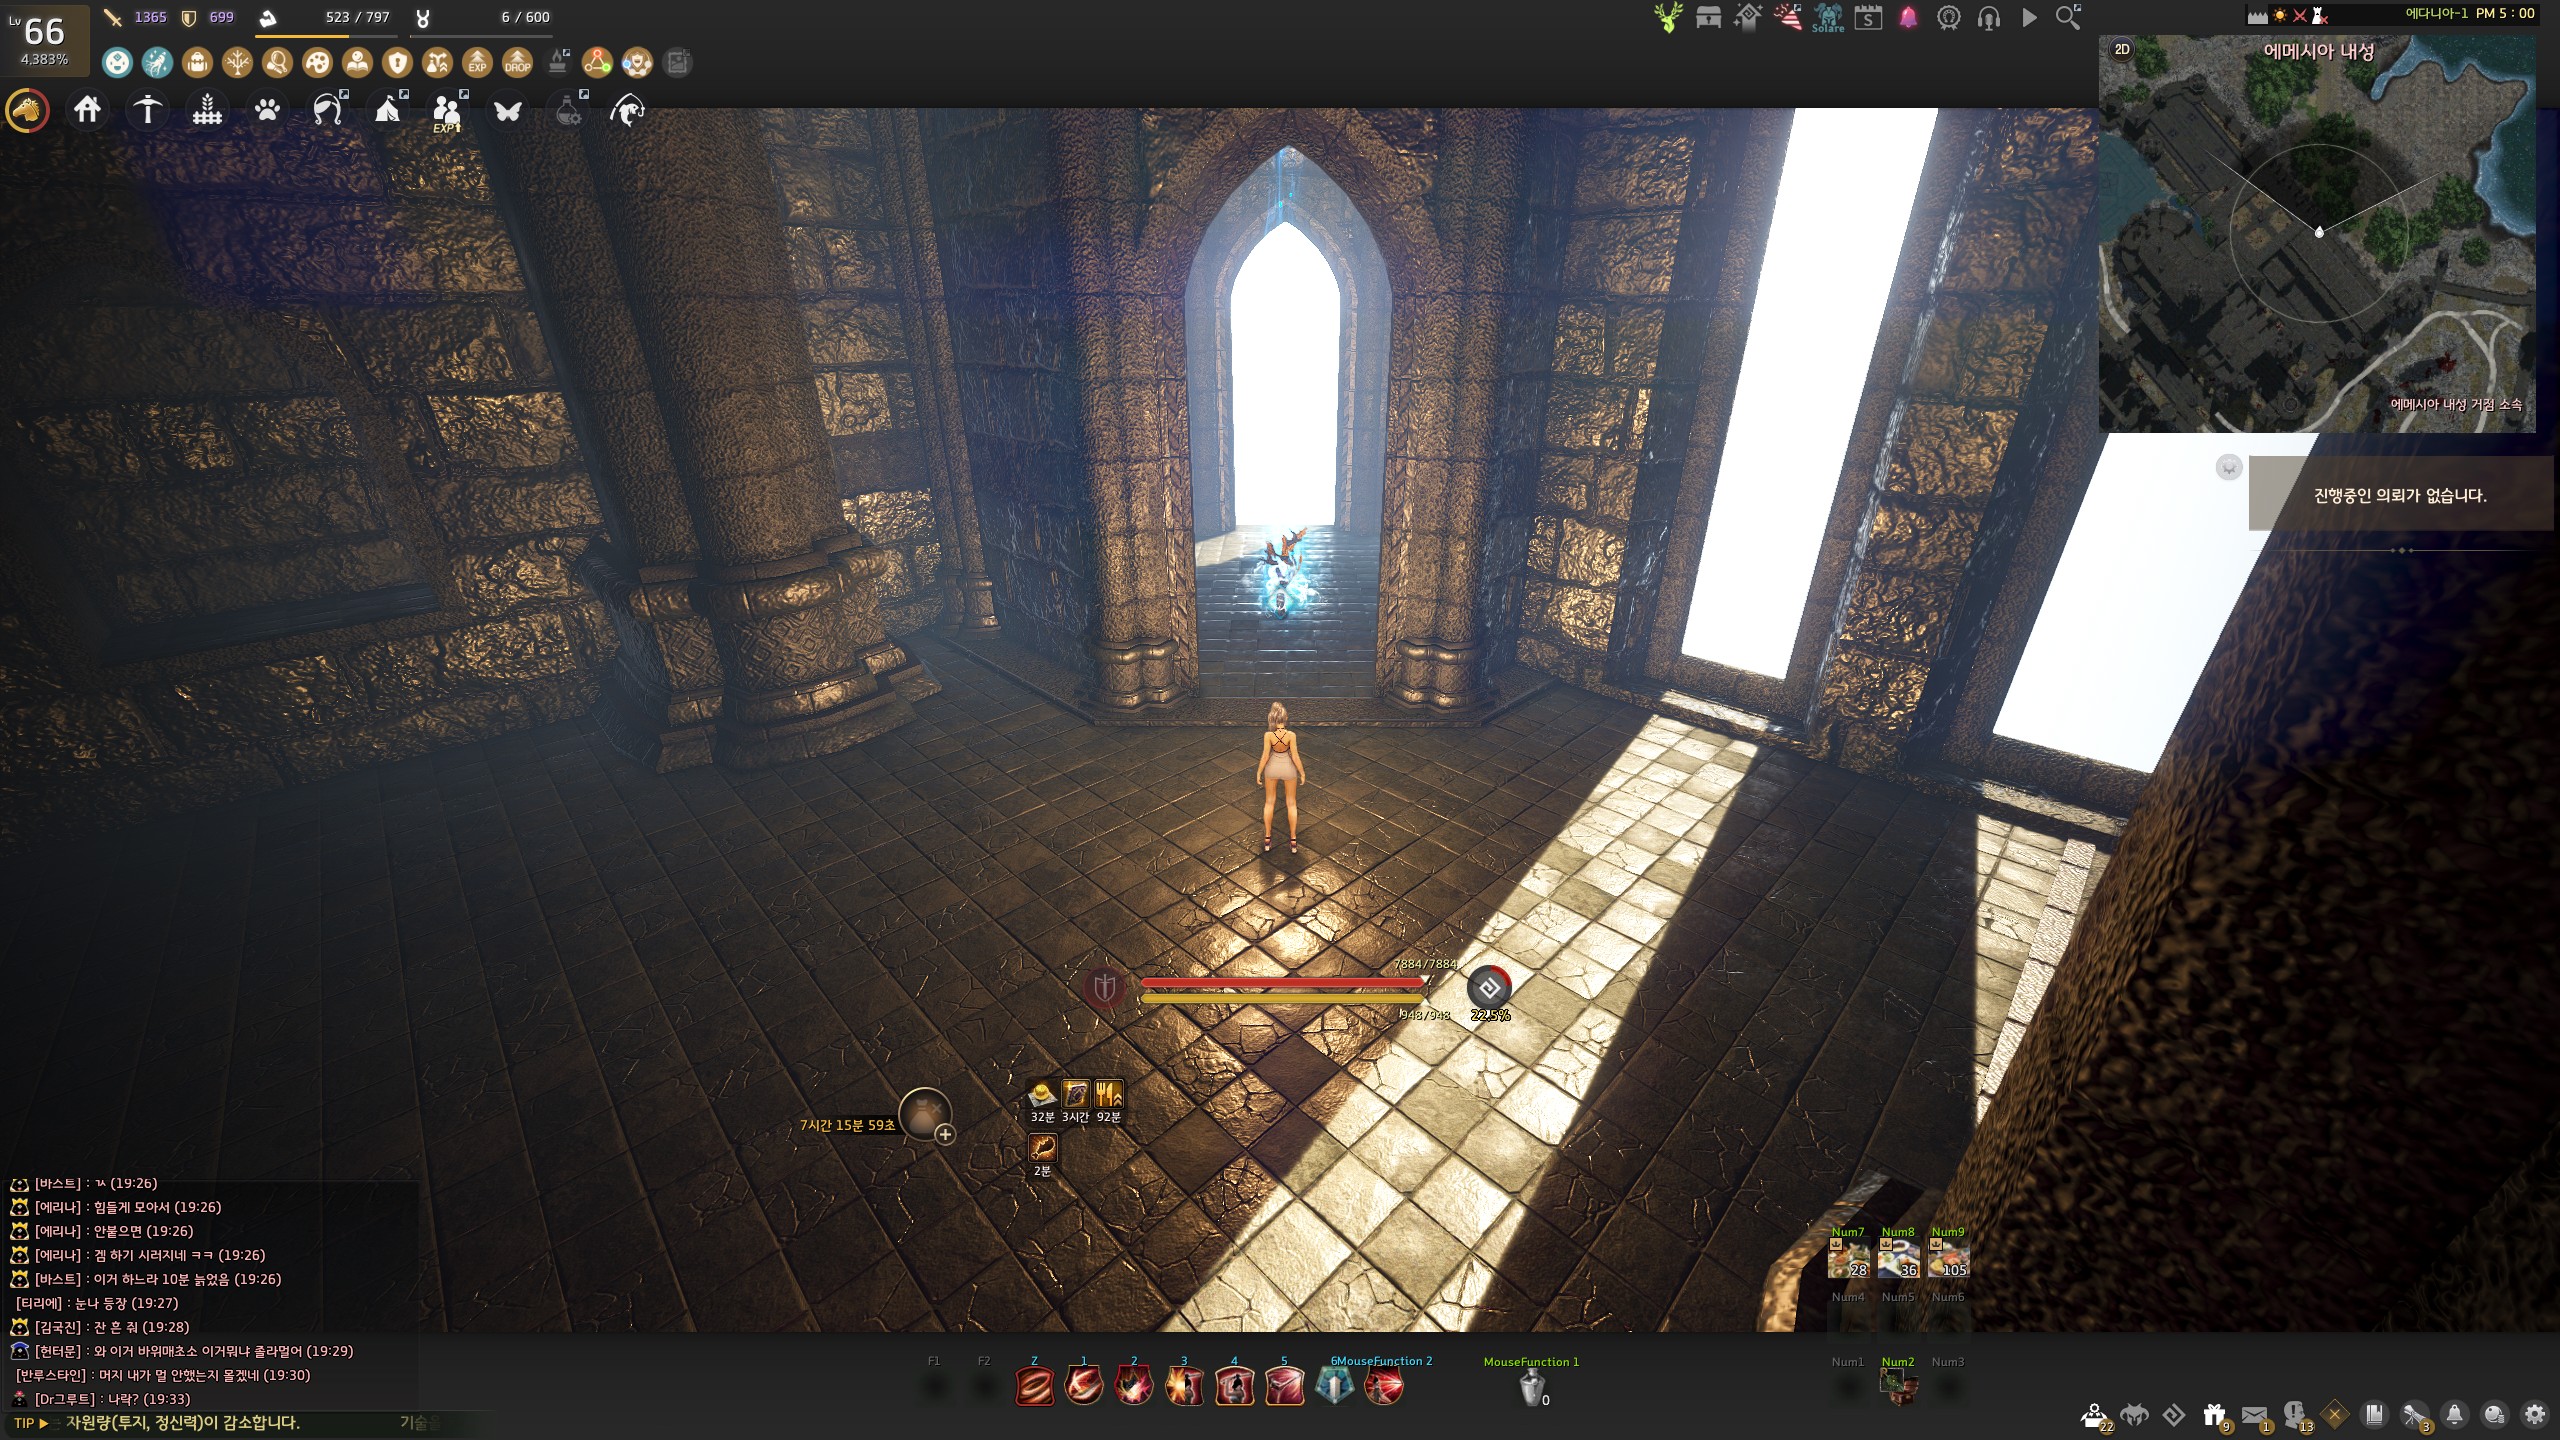2560x1440 pixels.
Task: Open the party popper event icon
Action: [1788, 17]
